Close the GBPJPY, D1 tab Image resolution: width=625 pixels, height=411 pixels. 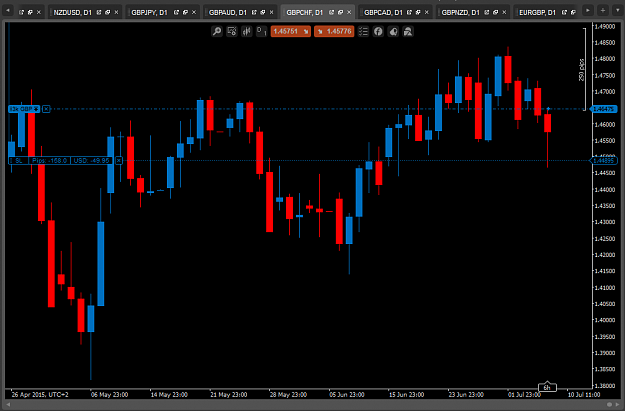194,12
